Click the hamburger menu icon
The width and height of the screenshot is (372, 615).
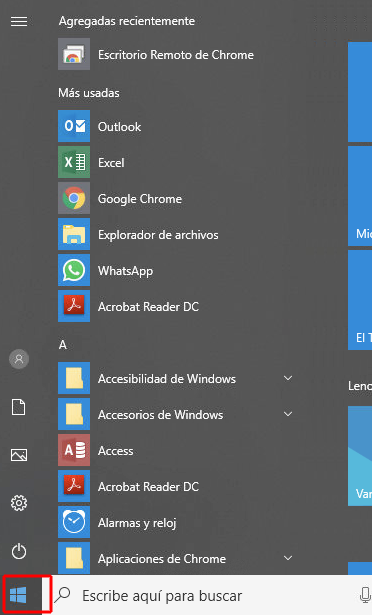coord(19,21)
